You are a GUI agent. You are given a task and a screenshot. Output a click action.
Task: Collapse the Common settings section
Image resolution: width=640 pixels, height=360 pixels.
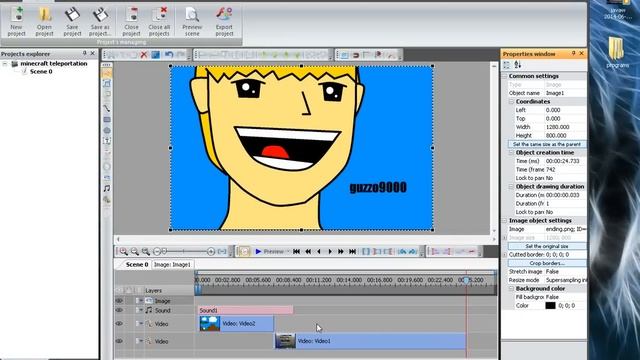(x=505, y=76)
